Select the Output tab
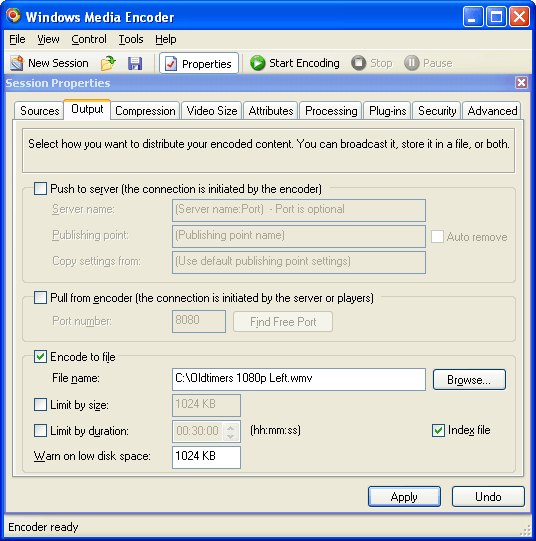Image resolution: width=536 pixels, height=541 pixels. pos(87,109)
